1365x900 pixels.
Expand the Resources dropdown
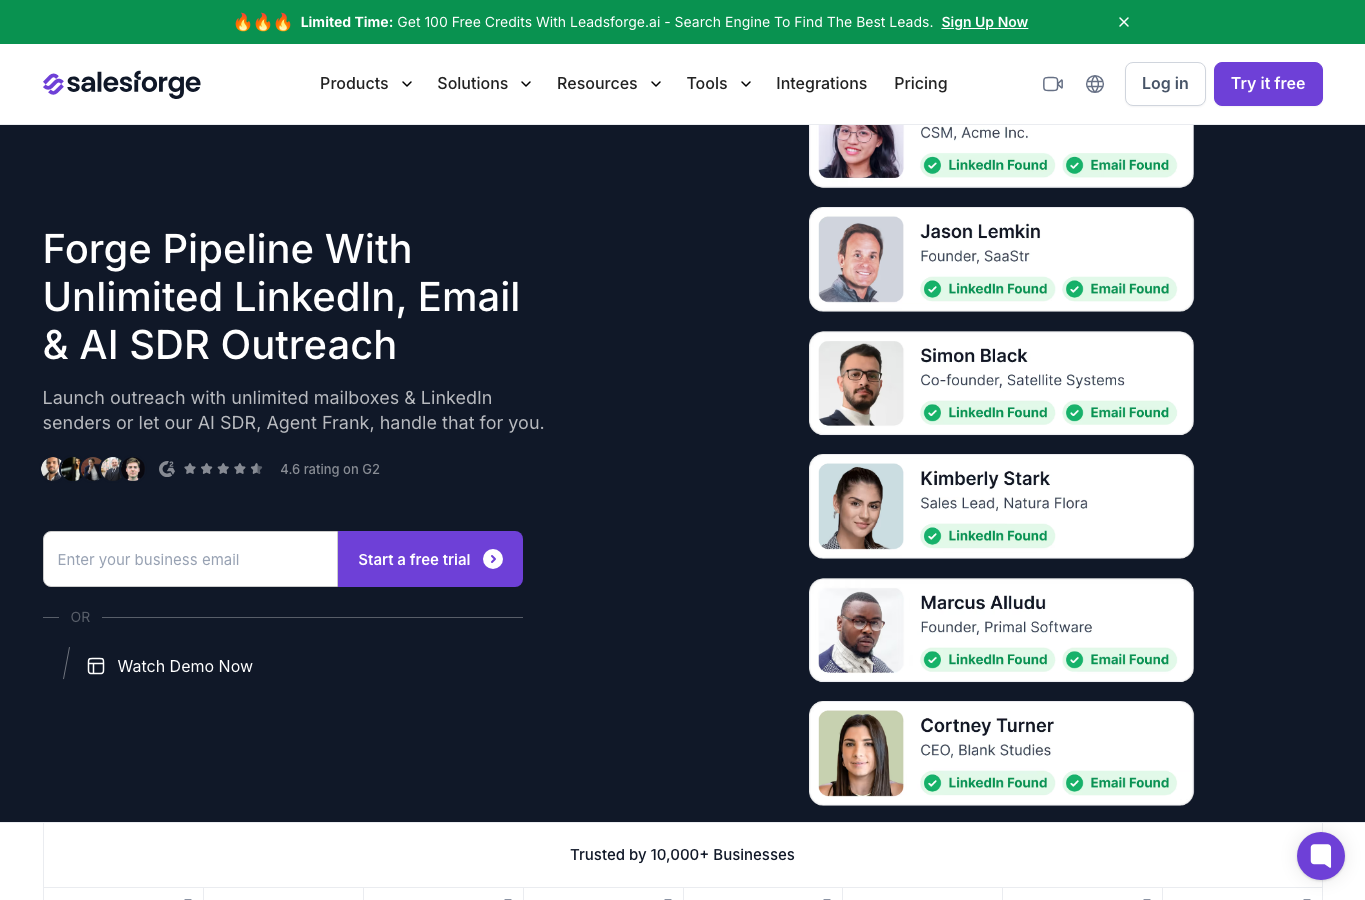pyautogui.click(x=609, y=84)
